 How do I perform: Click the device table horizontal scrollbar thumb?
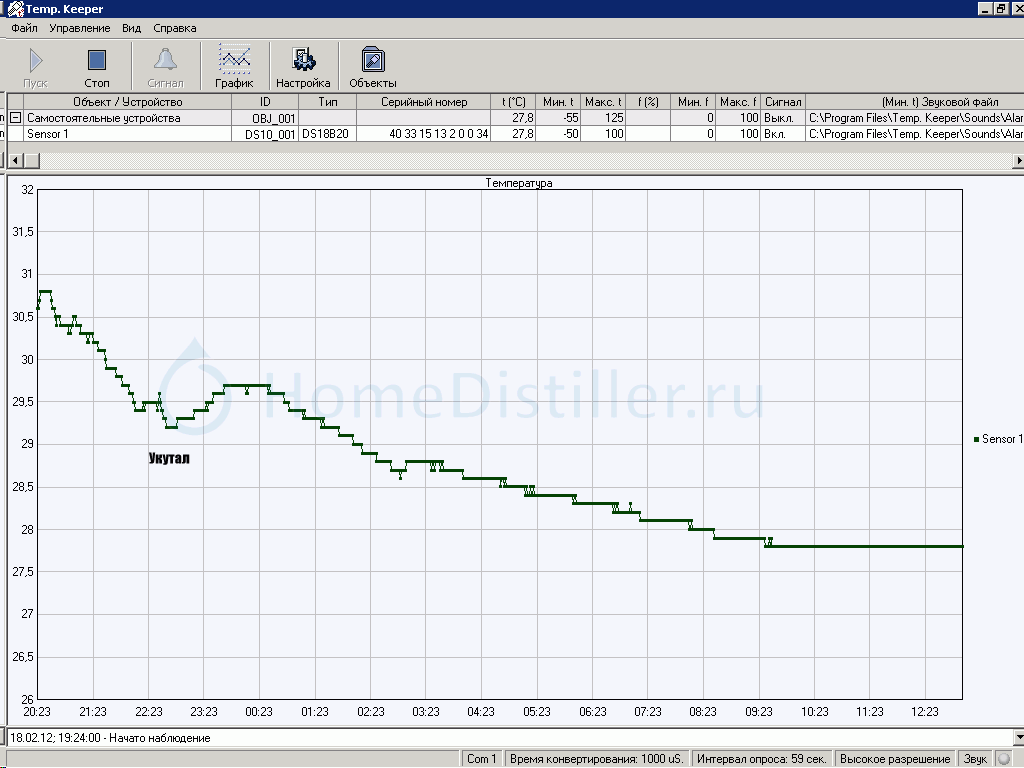(x=32, y=160)
